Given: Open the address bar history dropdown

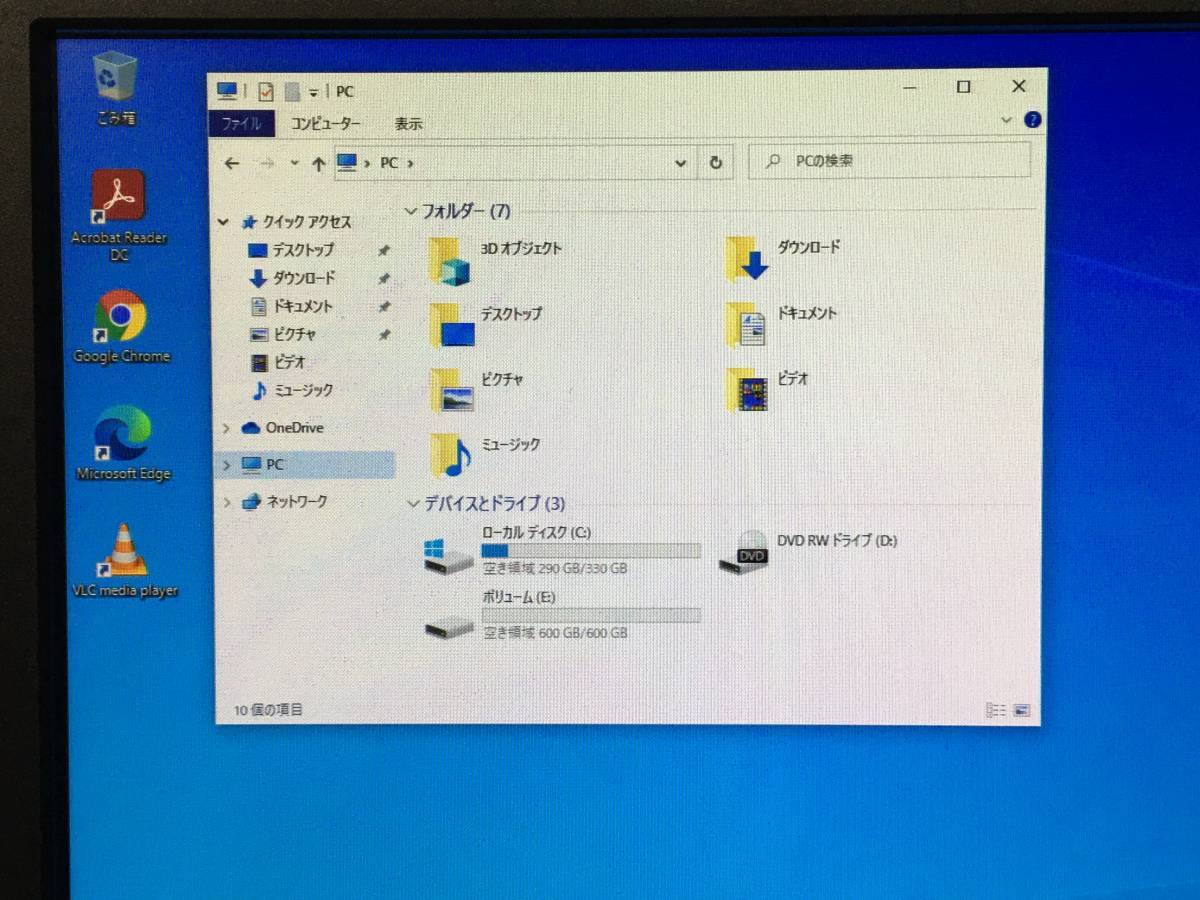Looking at the screenshot, I should 681,162.
